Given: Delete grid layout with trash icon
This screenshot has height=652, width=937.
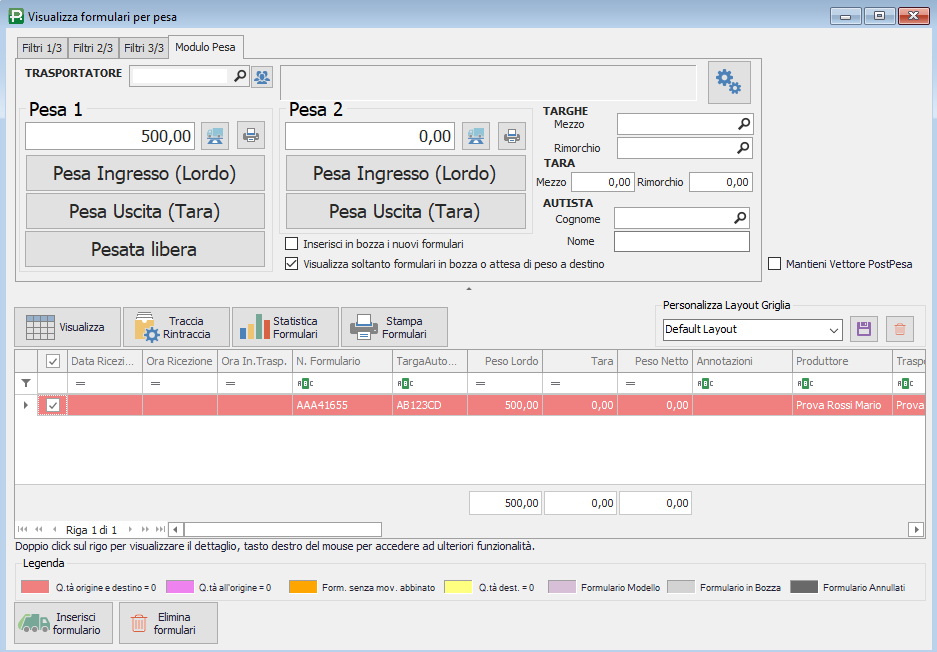Looking at the screenshot, I should 899,329.
